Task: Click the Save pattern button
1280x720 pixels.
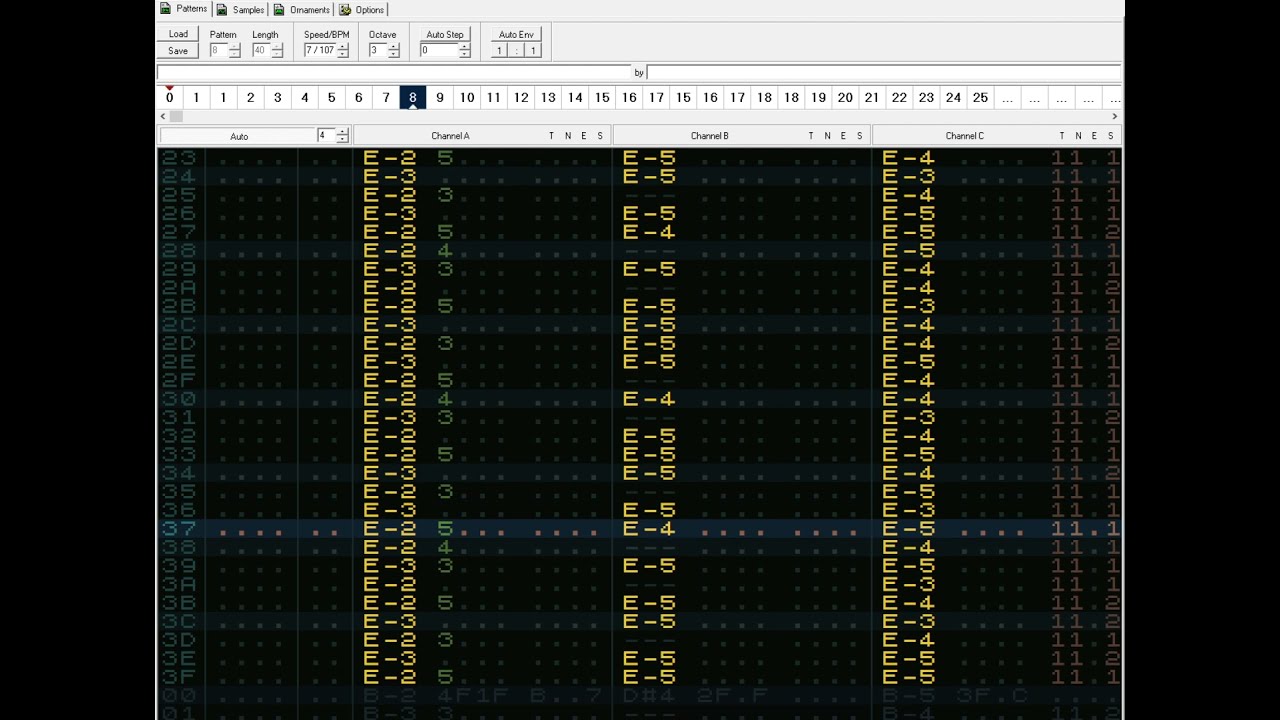Action: (x=178, y=50)
